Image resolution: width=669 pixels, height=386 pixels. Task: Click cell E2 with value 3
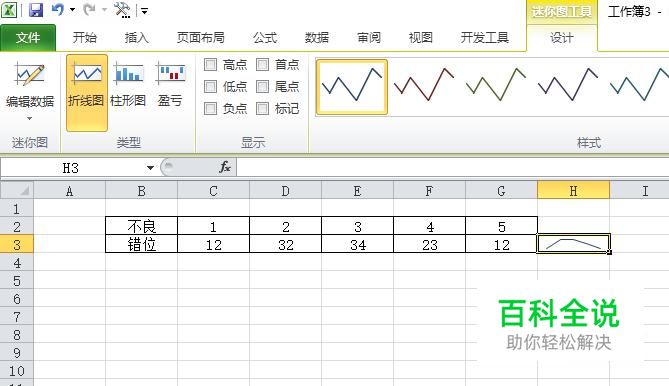pyautogui.click(x=358, y=226)
